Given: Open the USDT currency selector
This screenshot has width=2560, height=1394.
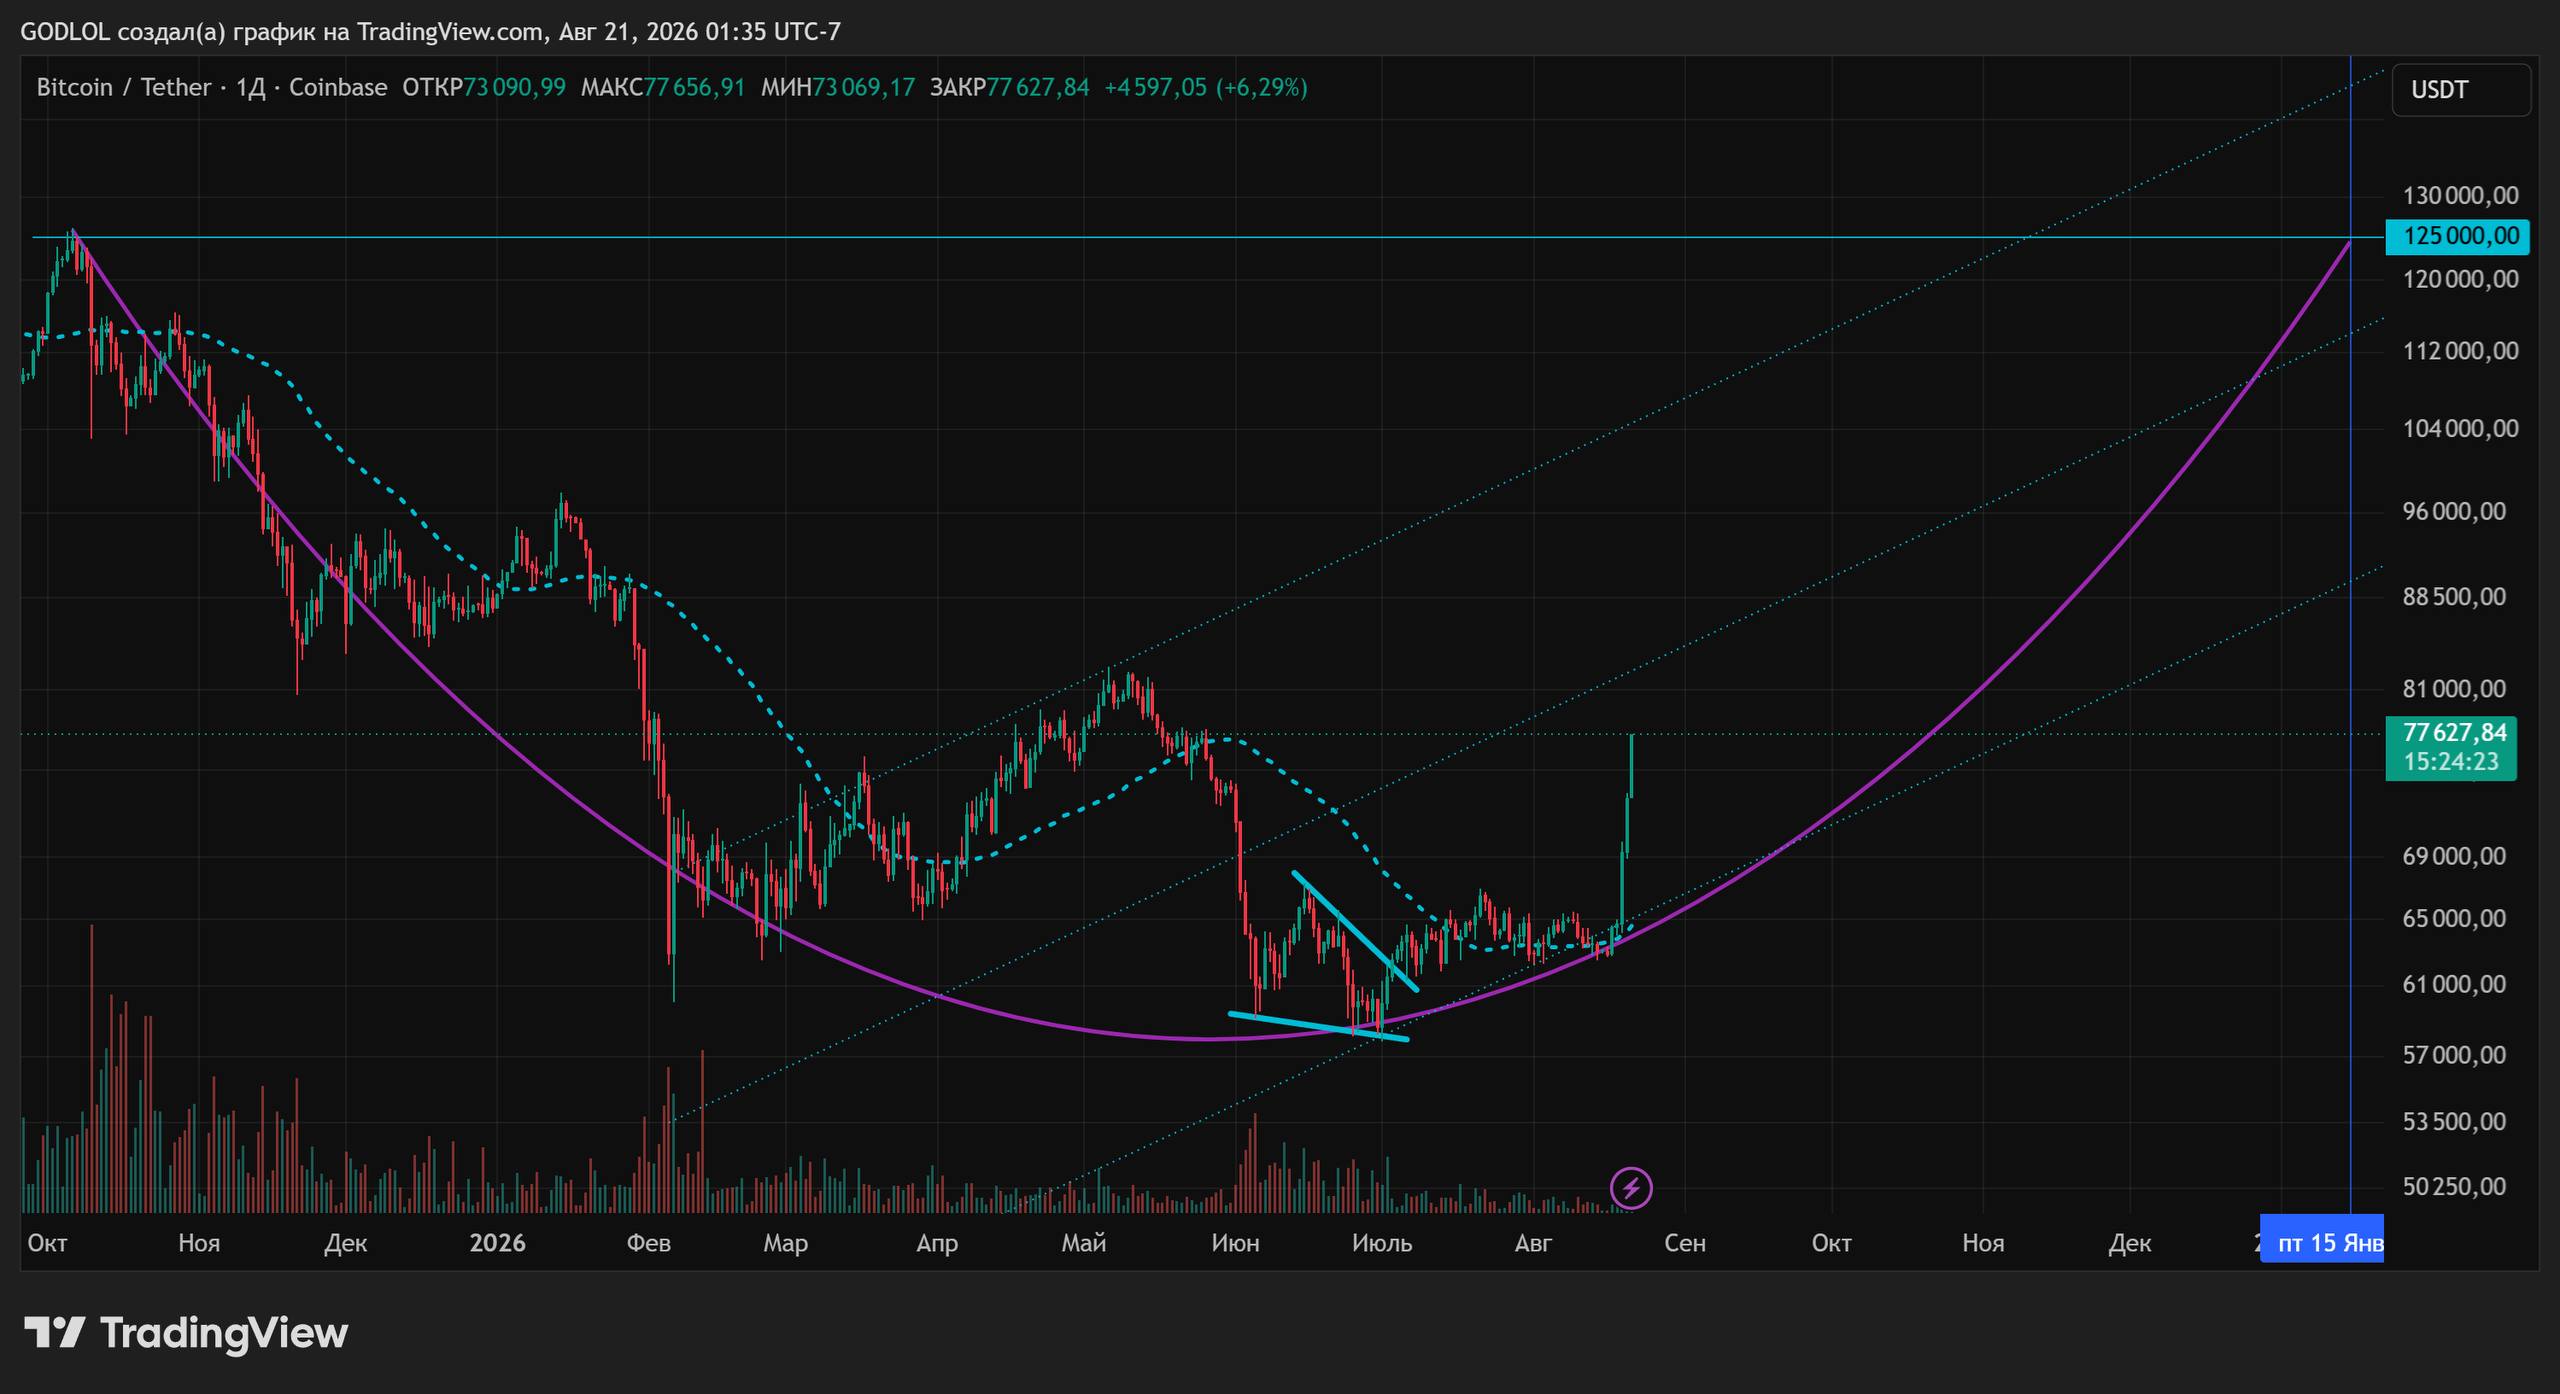Looking at the screenshot, I should pos(2461,90).
